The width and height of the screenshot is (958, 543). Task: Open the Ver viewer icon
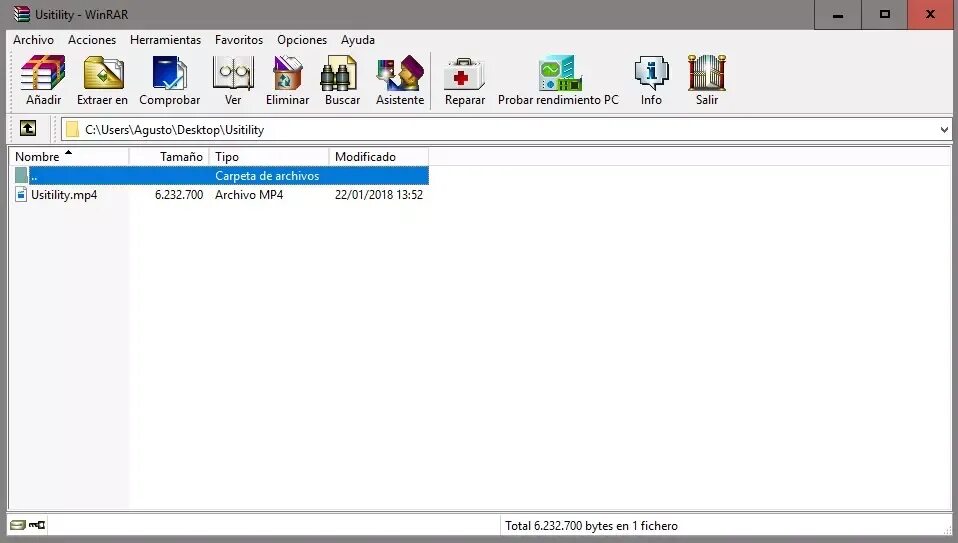point(233,73)
